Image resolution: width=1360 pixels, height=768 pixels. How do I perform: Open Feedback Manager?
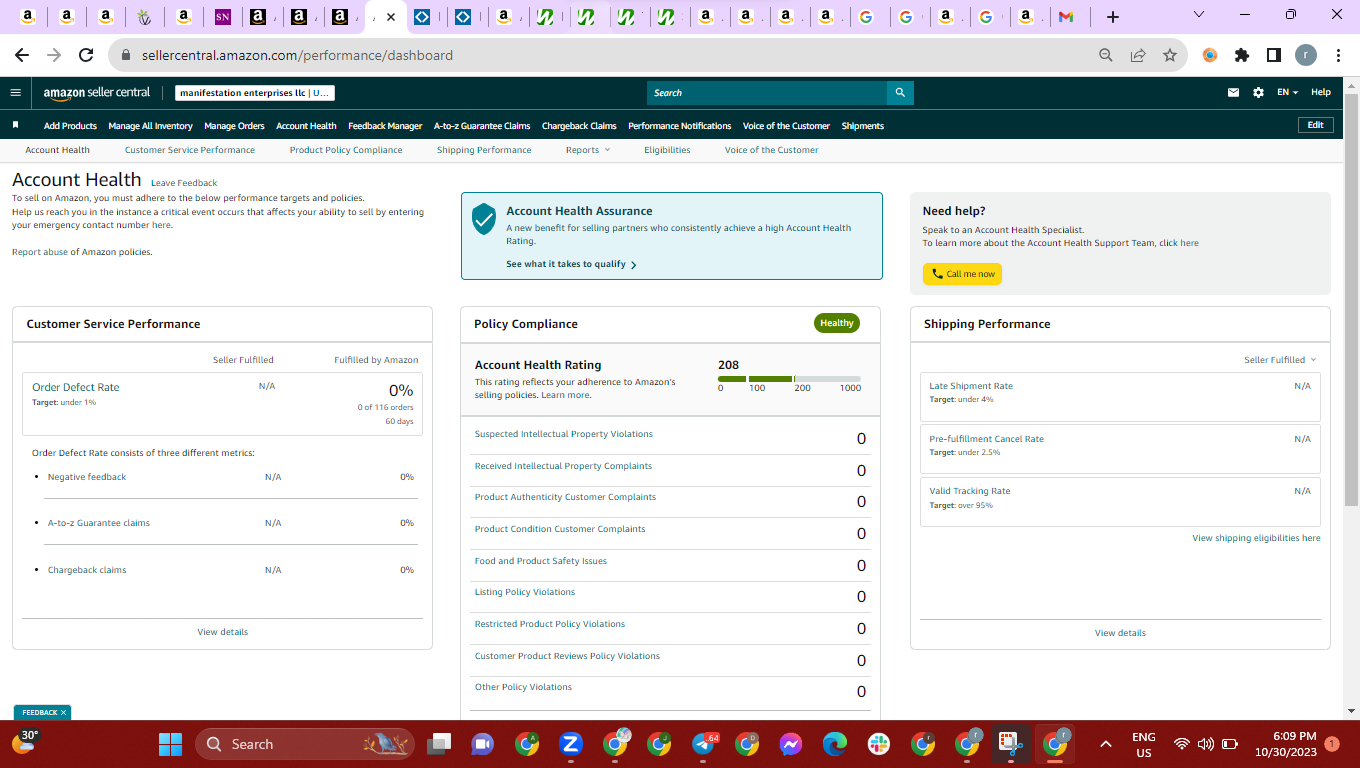[x=385, y=126]
